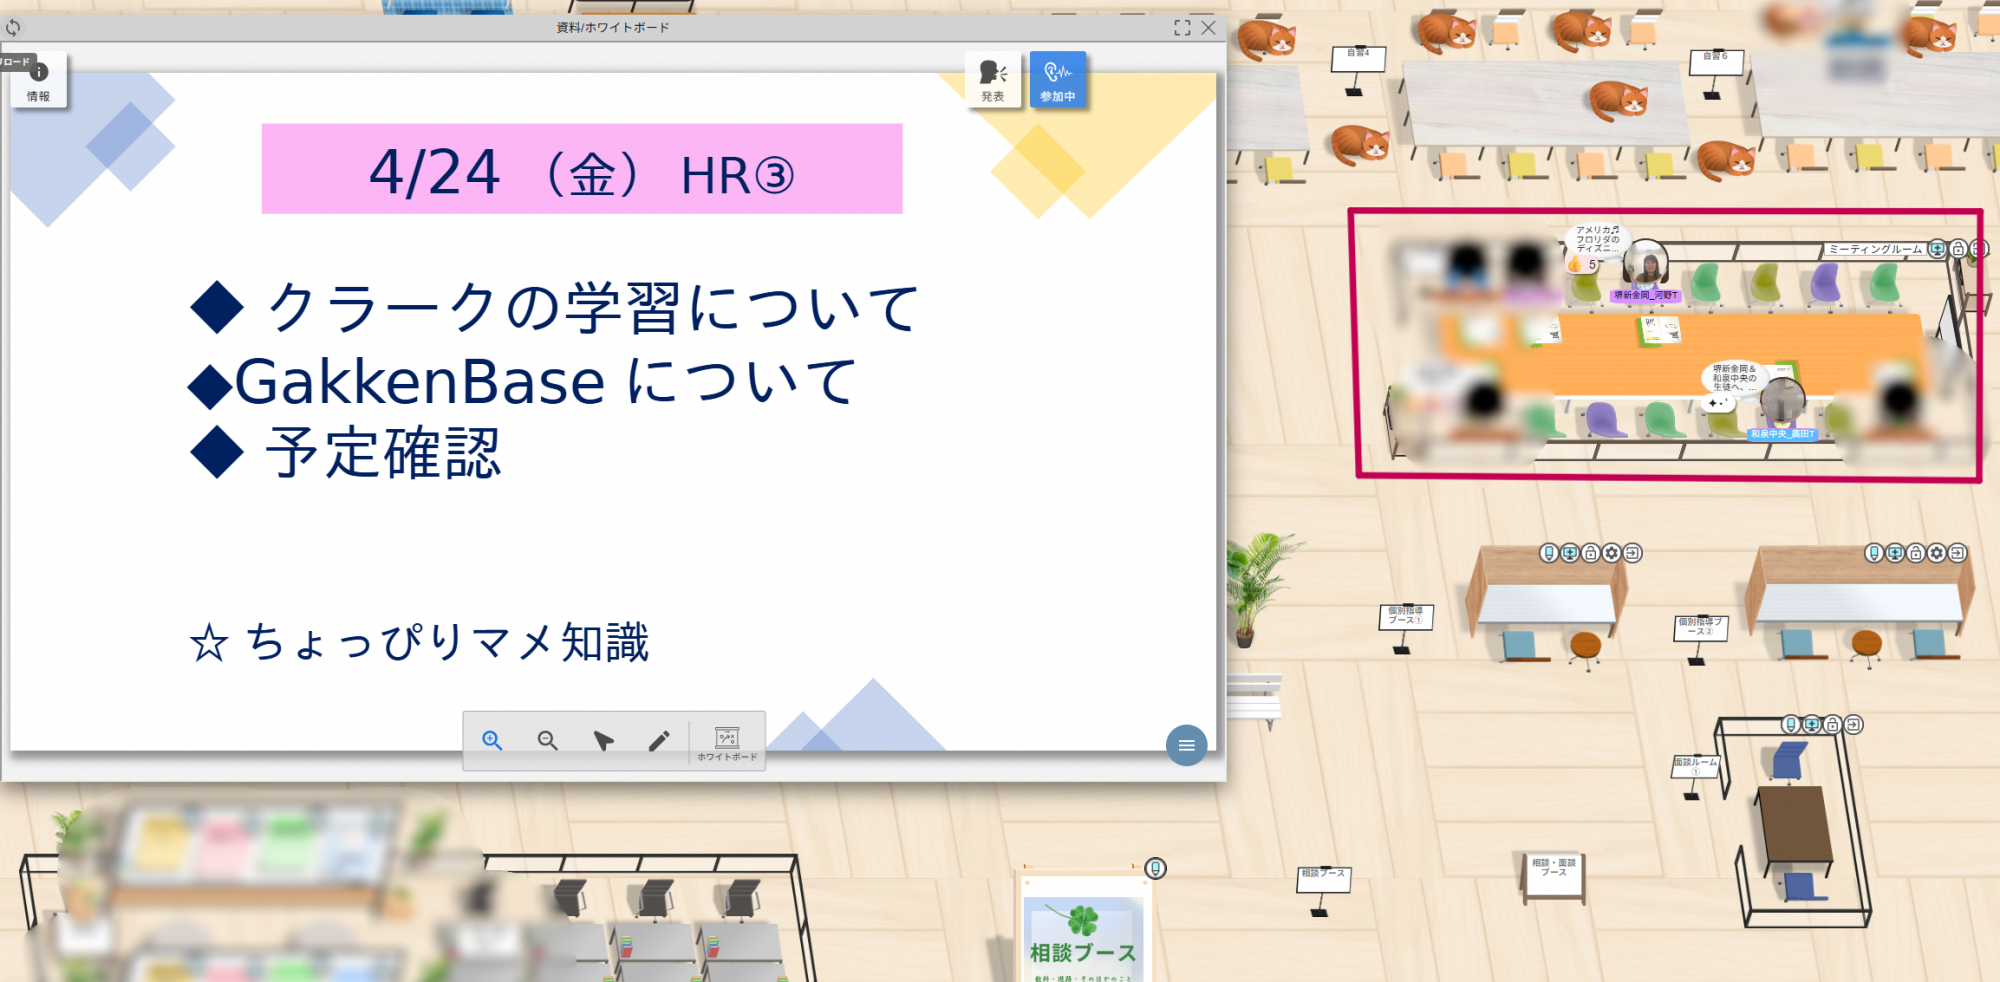Toggle the 参加中 listening status button

click(1057, 79)
